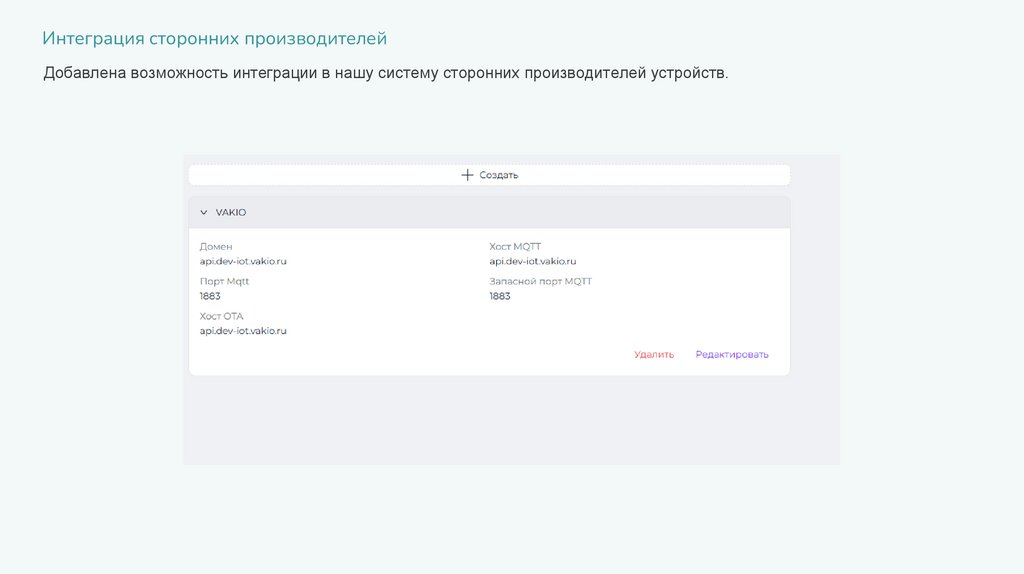This screenshot has width=1024, height=574.
Task: Click the Запасной порт MQTT value 1883
Action: 500,296
